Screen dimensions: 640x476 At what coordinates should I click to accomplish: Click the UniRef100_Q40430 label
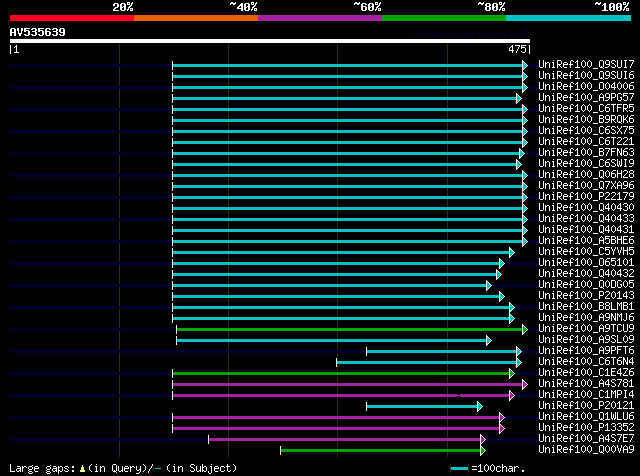coord(586,208)
